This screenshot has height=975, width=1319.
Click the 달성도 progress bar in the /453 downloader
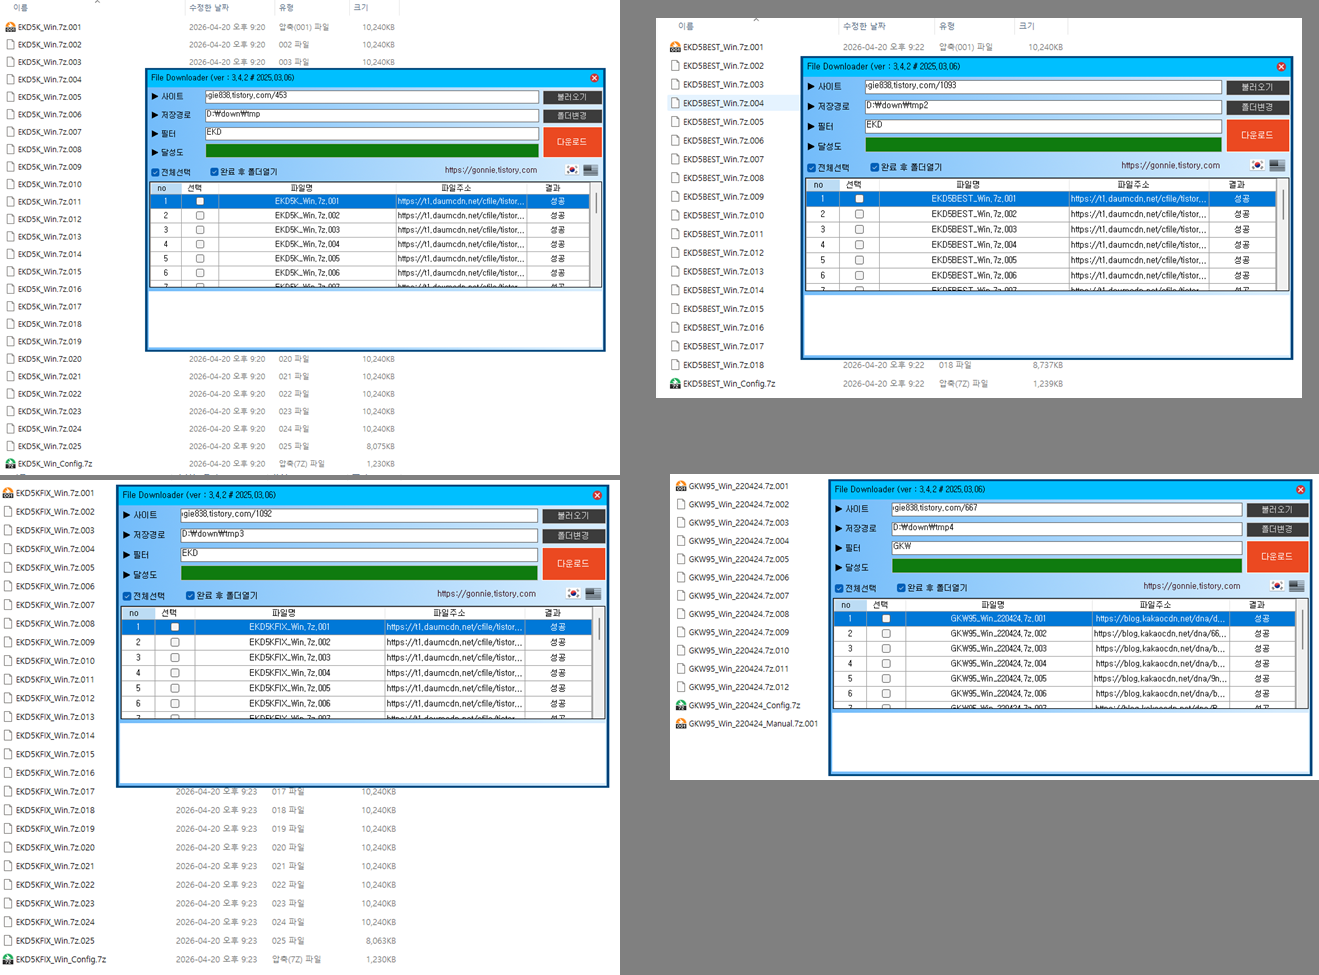(372, 151)
